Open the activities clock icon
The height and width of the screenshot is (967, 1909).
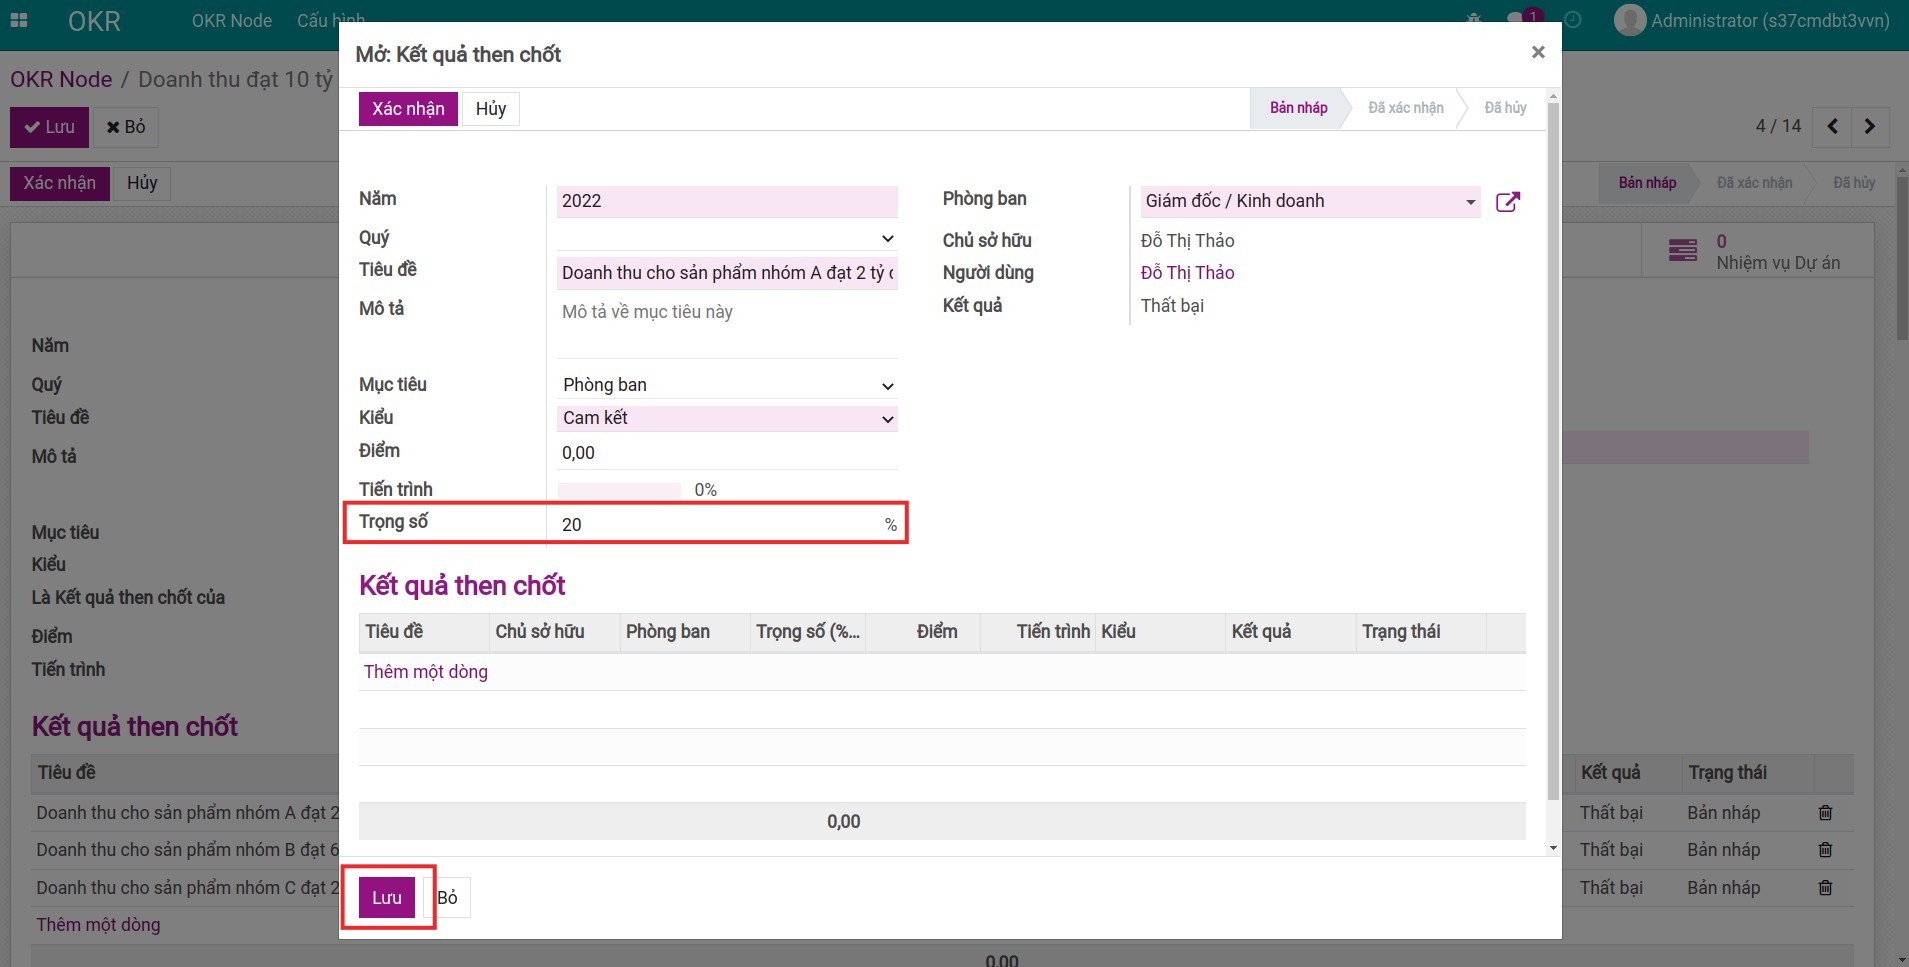click(x=1573, y=20)
